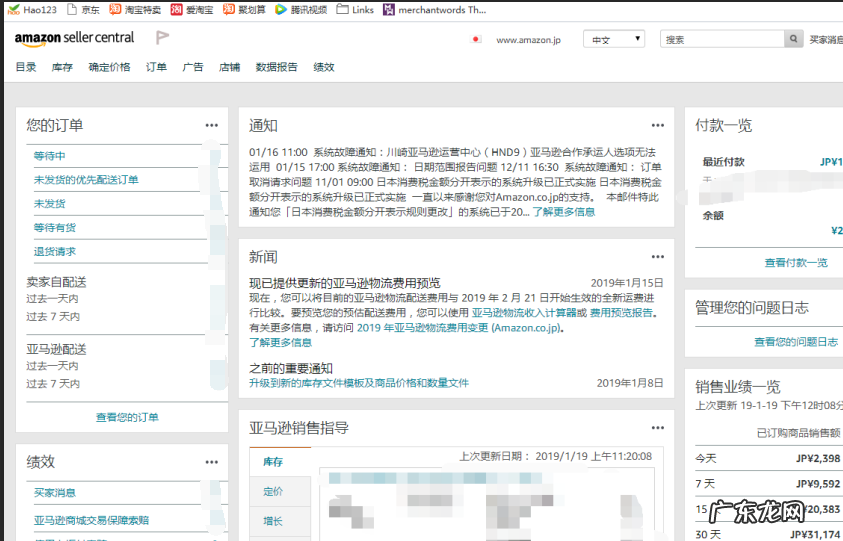This screenshot has height=541, width=843.
Task: Open the 绩效 menu in top navigation
Action: pyautogui.click(x=324, y=67)
